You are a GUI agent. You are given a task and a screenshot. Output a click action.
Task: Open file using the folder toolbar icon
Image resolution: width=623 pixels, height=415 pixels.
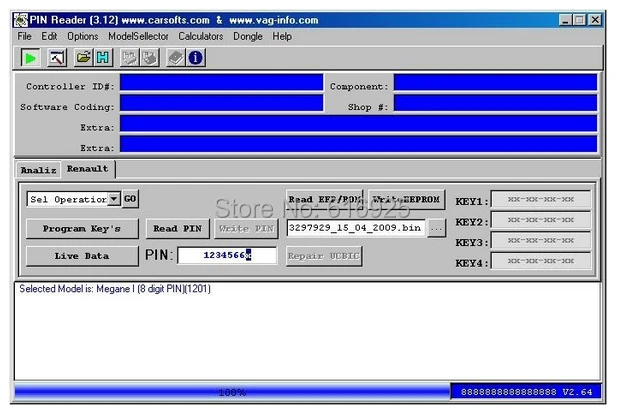coord(84,58)
